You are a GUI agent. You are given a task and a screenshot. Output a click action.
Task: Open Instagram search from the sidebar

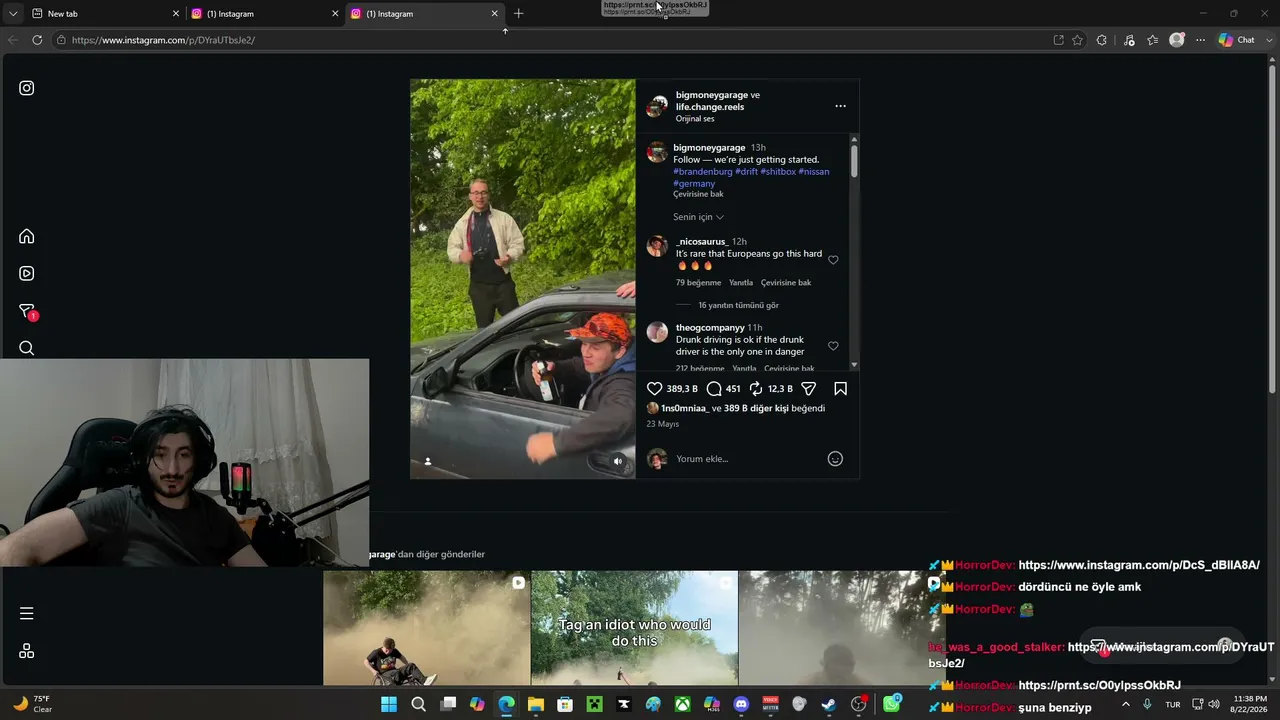tap(27, 348)
